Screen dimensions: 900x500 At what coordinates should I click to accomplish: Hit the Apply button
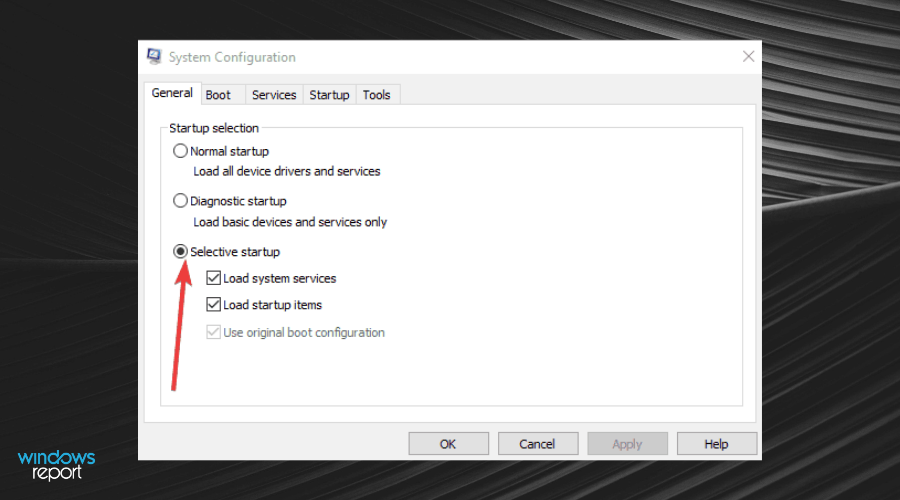tap(627, 444)
